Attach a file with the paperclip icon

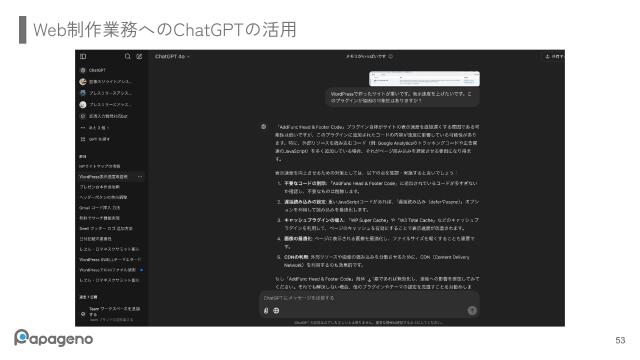[x=266, y=311]
